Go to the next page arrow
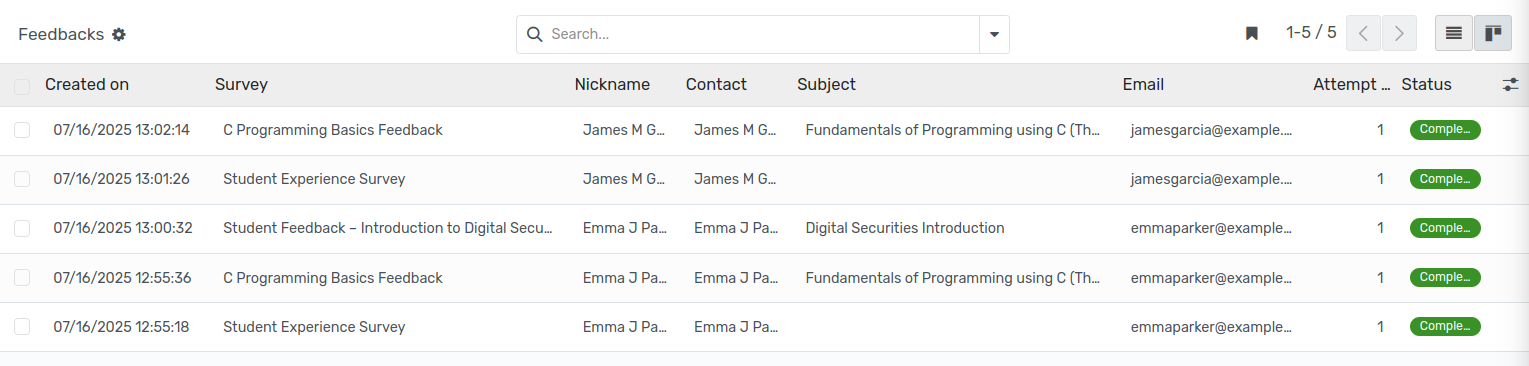The width and height of the screenshot is (1529, 366). click(1399, 33)
